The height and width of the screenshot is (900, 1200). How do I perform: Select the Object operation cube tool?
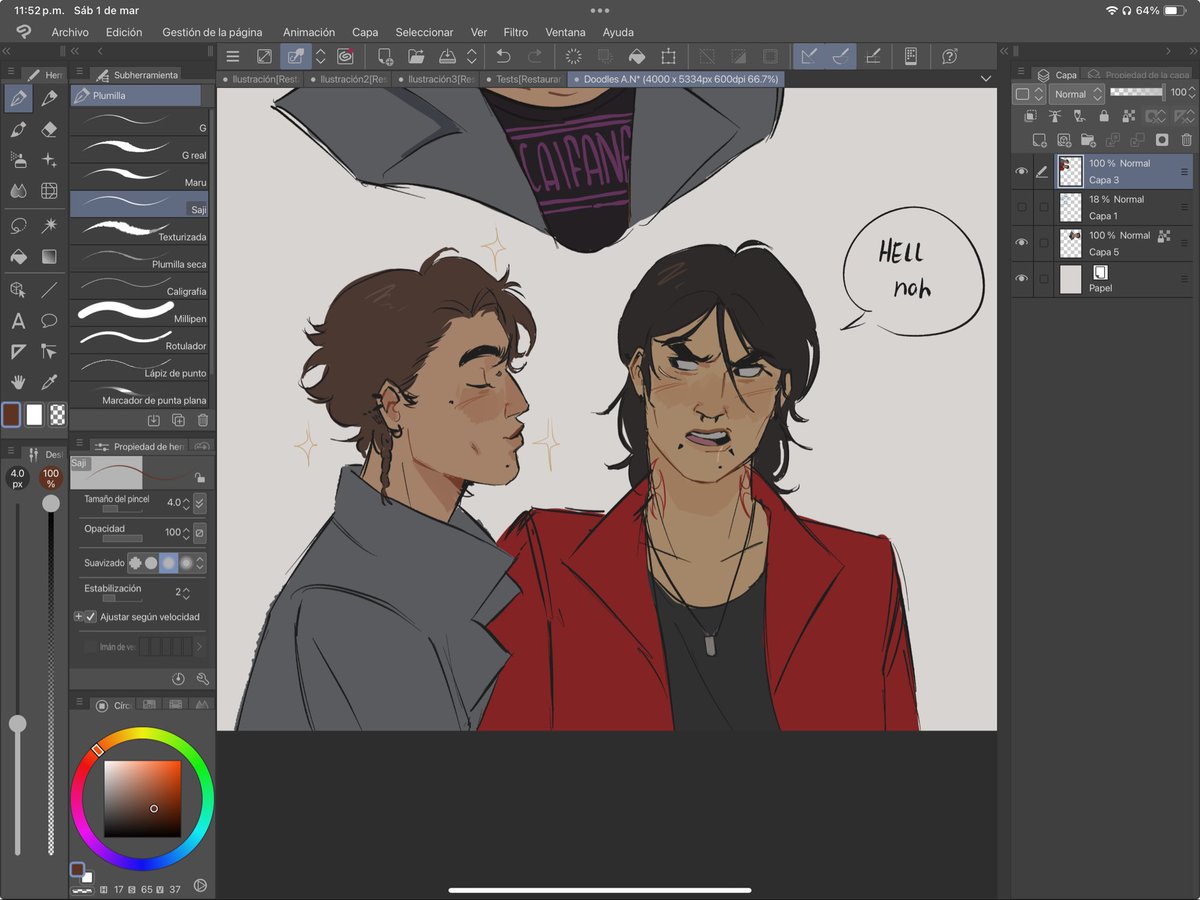(18, 289)
